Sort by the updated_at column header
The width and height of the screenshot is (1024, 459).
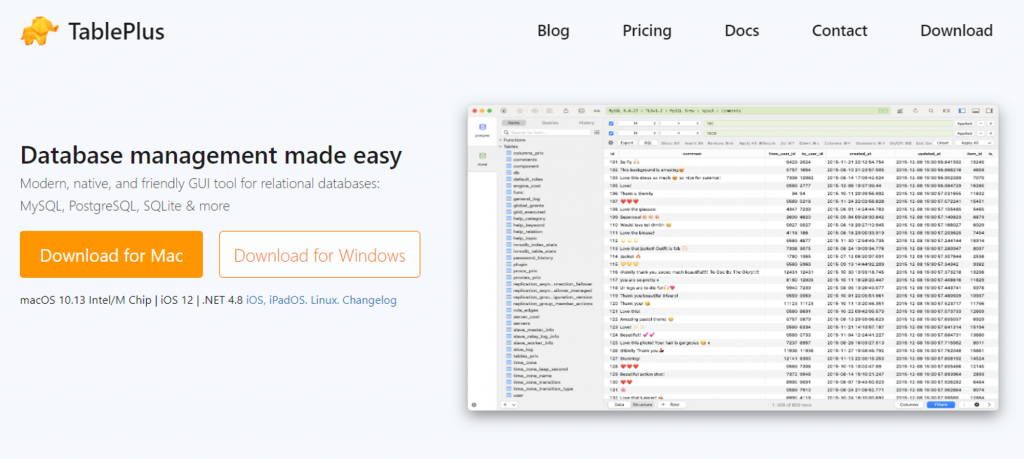pyautogui.click(x=929, y=154)
